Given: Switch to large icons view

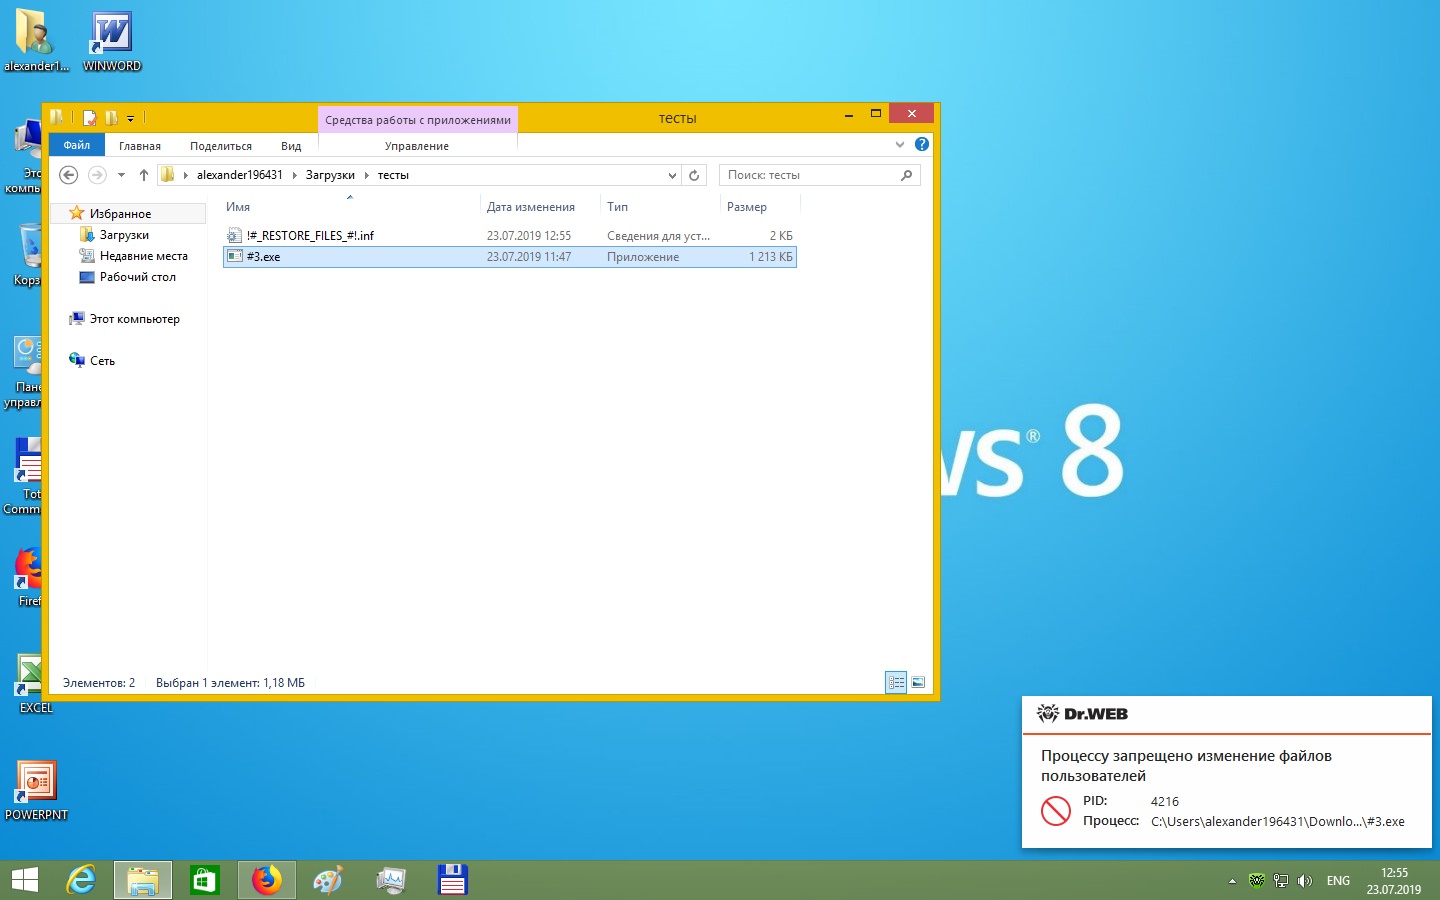Looking at the screenshot, I should (918, 682).
